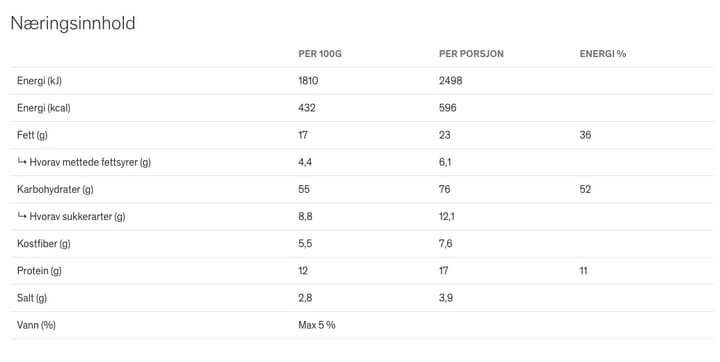This screenshot has width=720, height=362.
Task: Select the protein energy percent value 11
Action: [x=583, y=271]
